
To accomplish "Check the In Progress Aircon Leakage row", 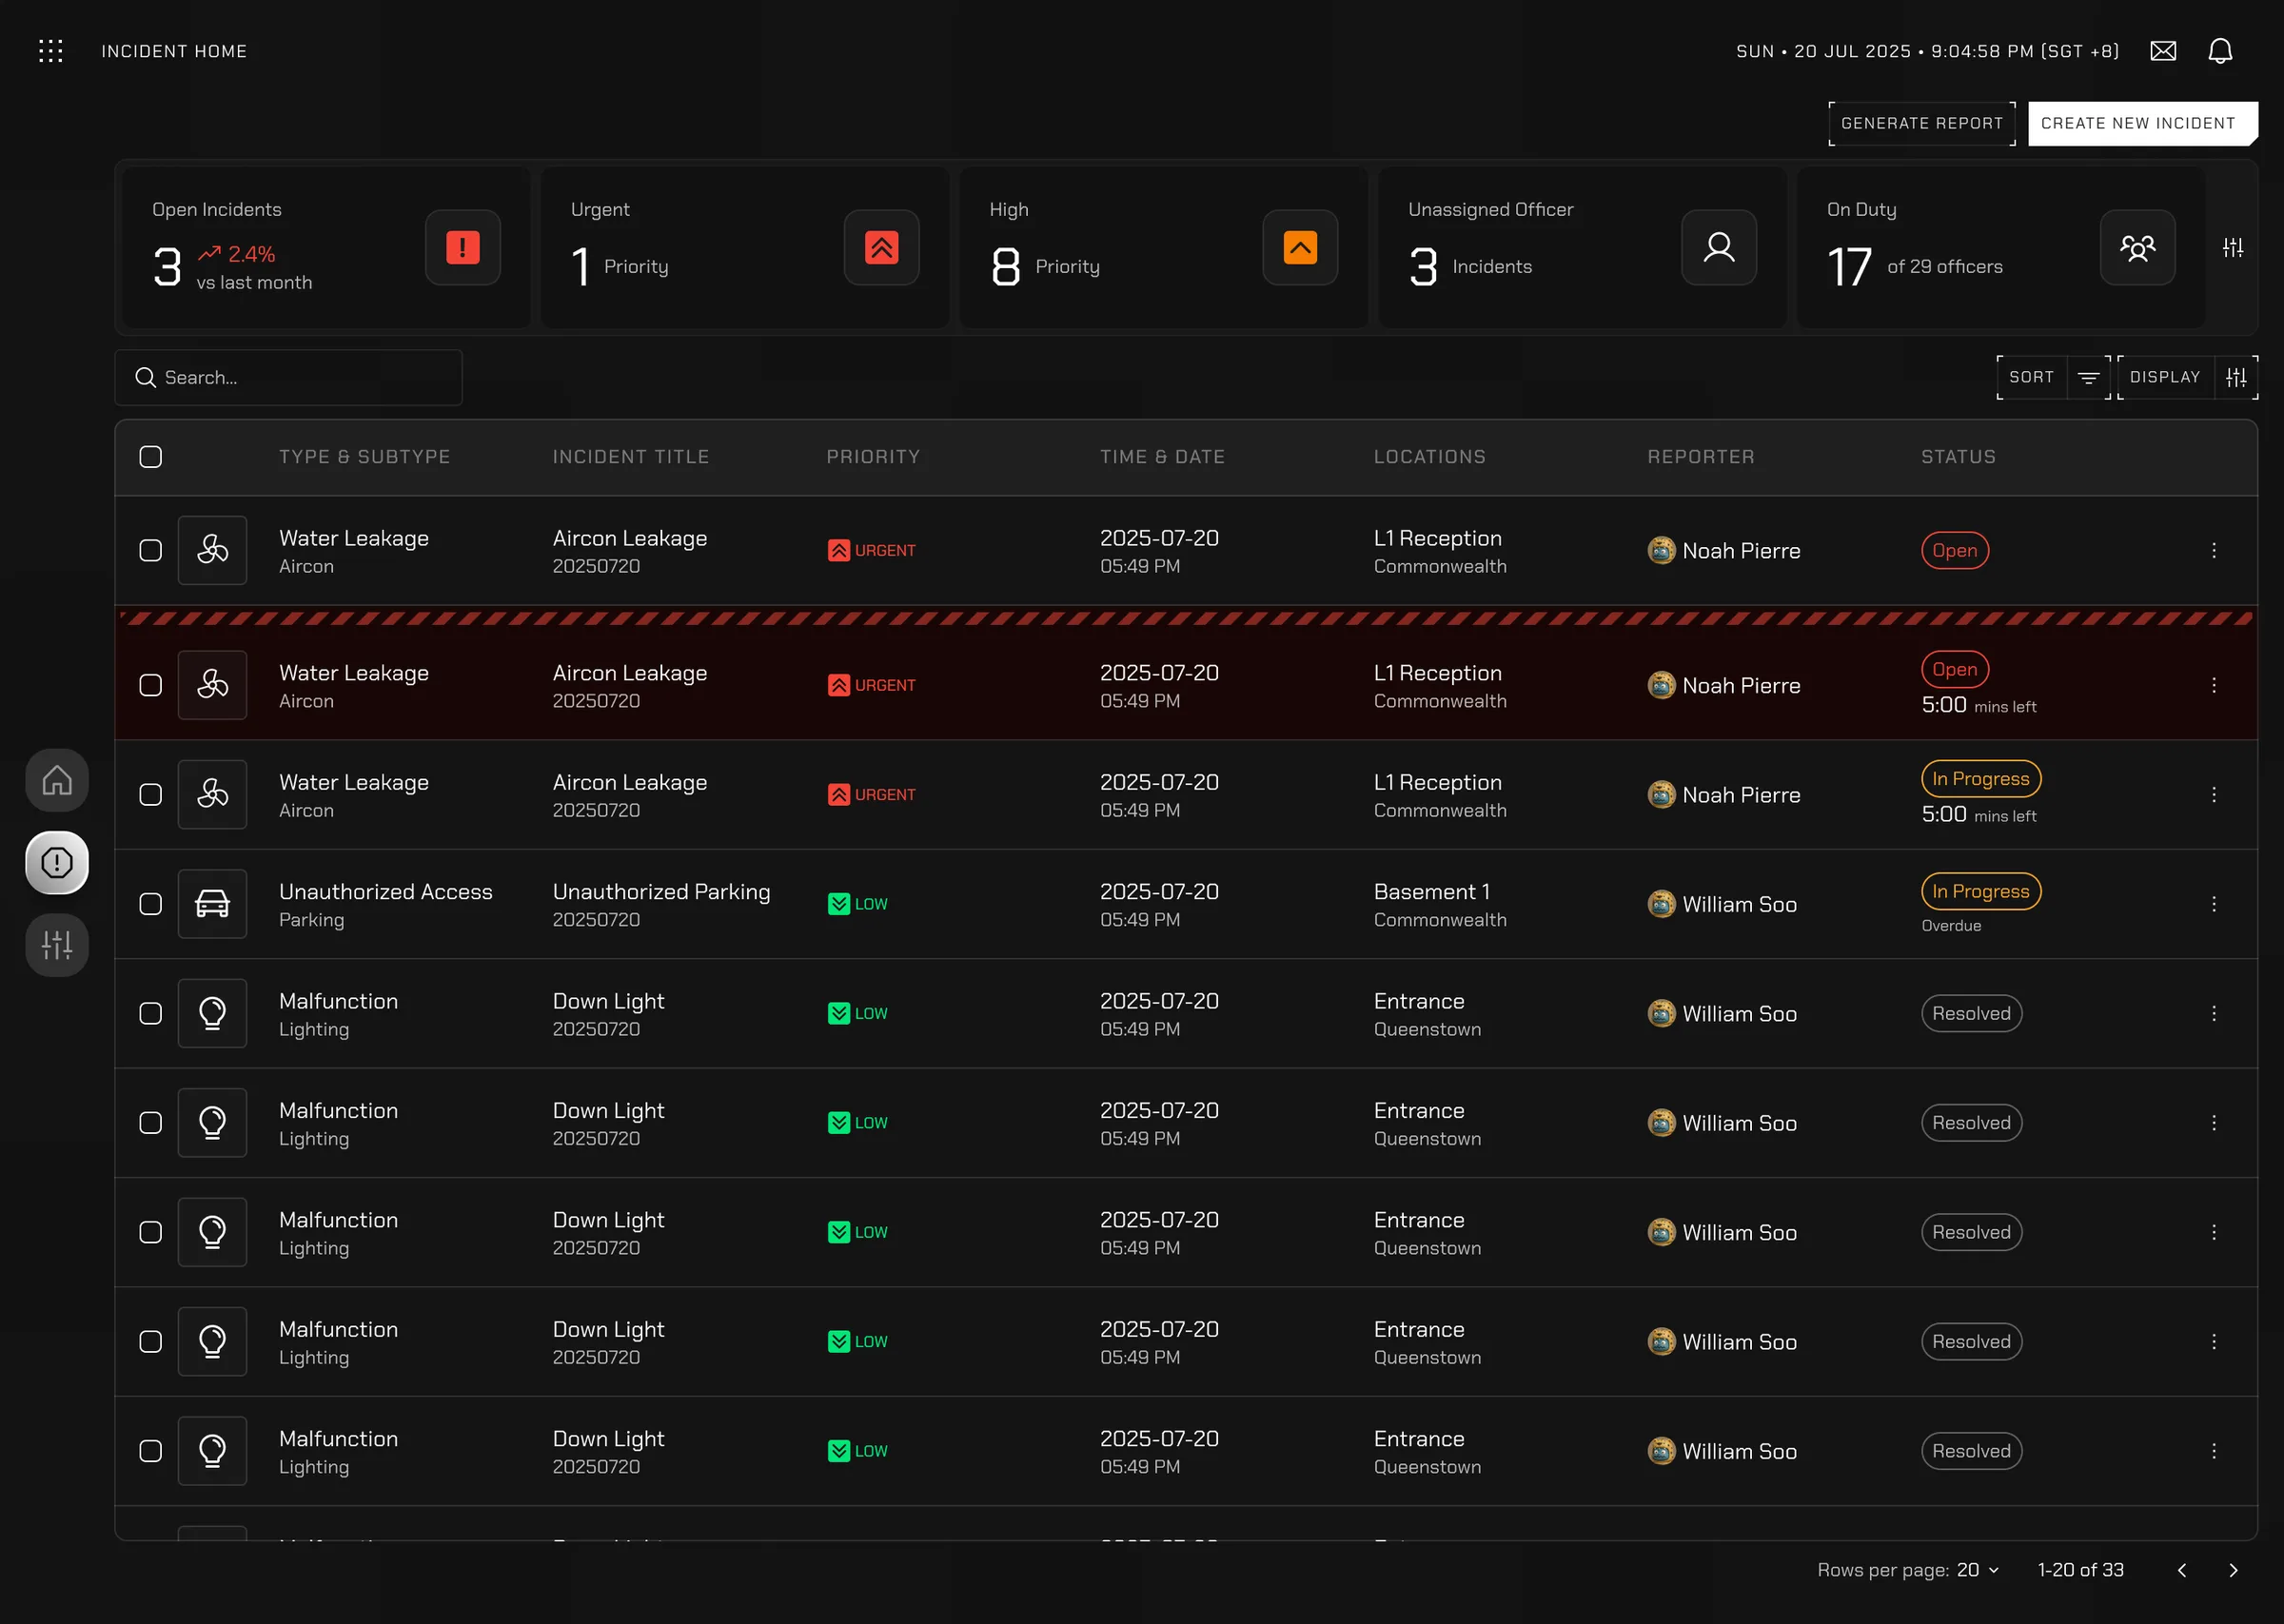I will (150, 794).
